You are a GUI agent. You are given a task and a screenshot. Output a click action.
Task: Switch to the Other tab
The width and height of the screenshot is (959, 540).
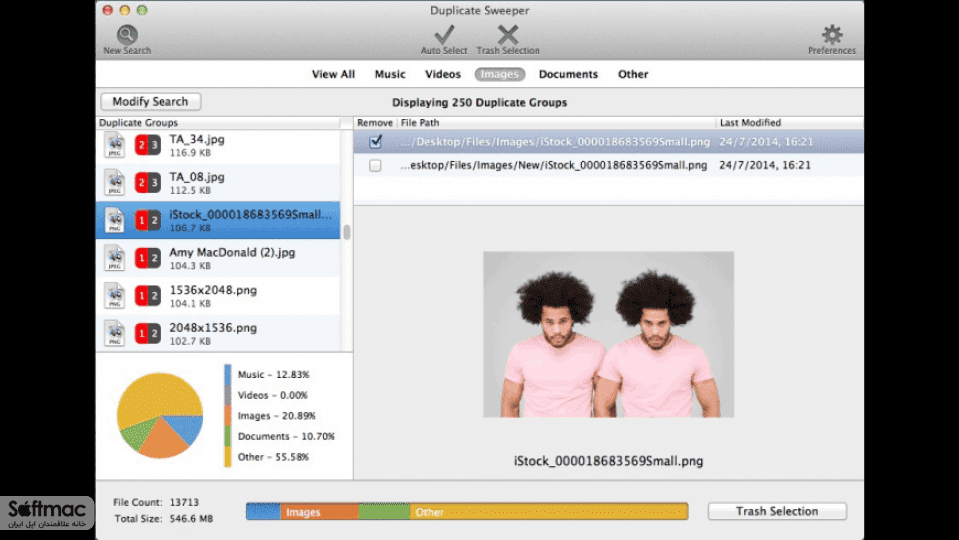tap(633, 74)
